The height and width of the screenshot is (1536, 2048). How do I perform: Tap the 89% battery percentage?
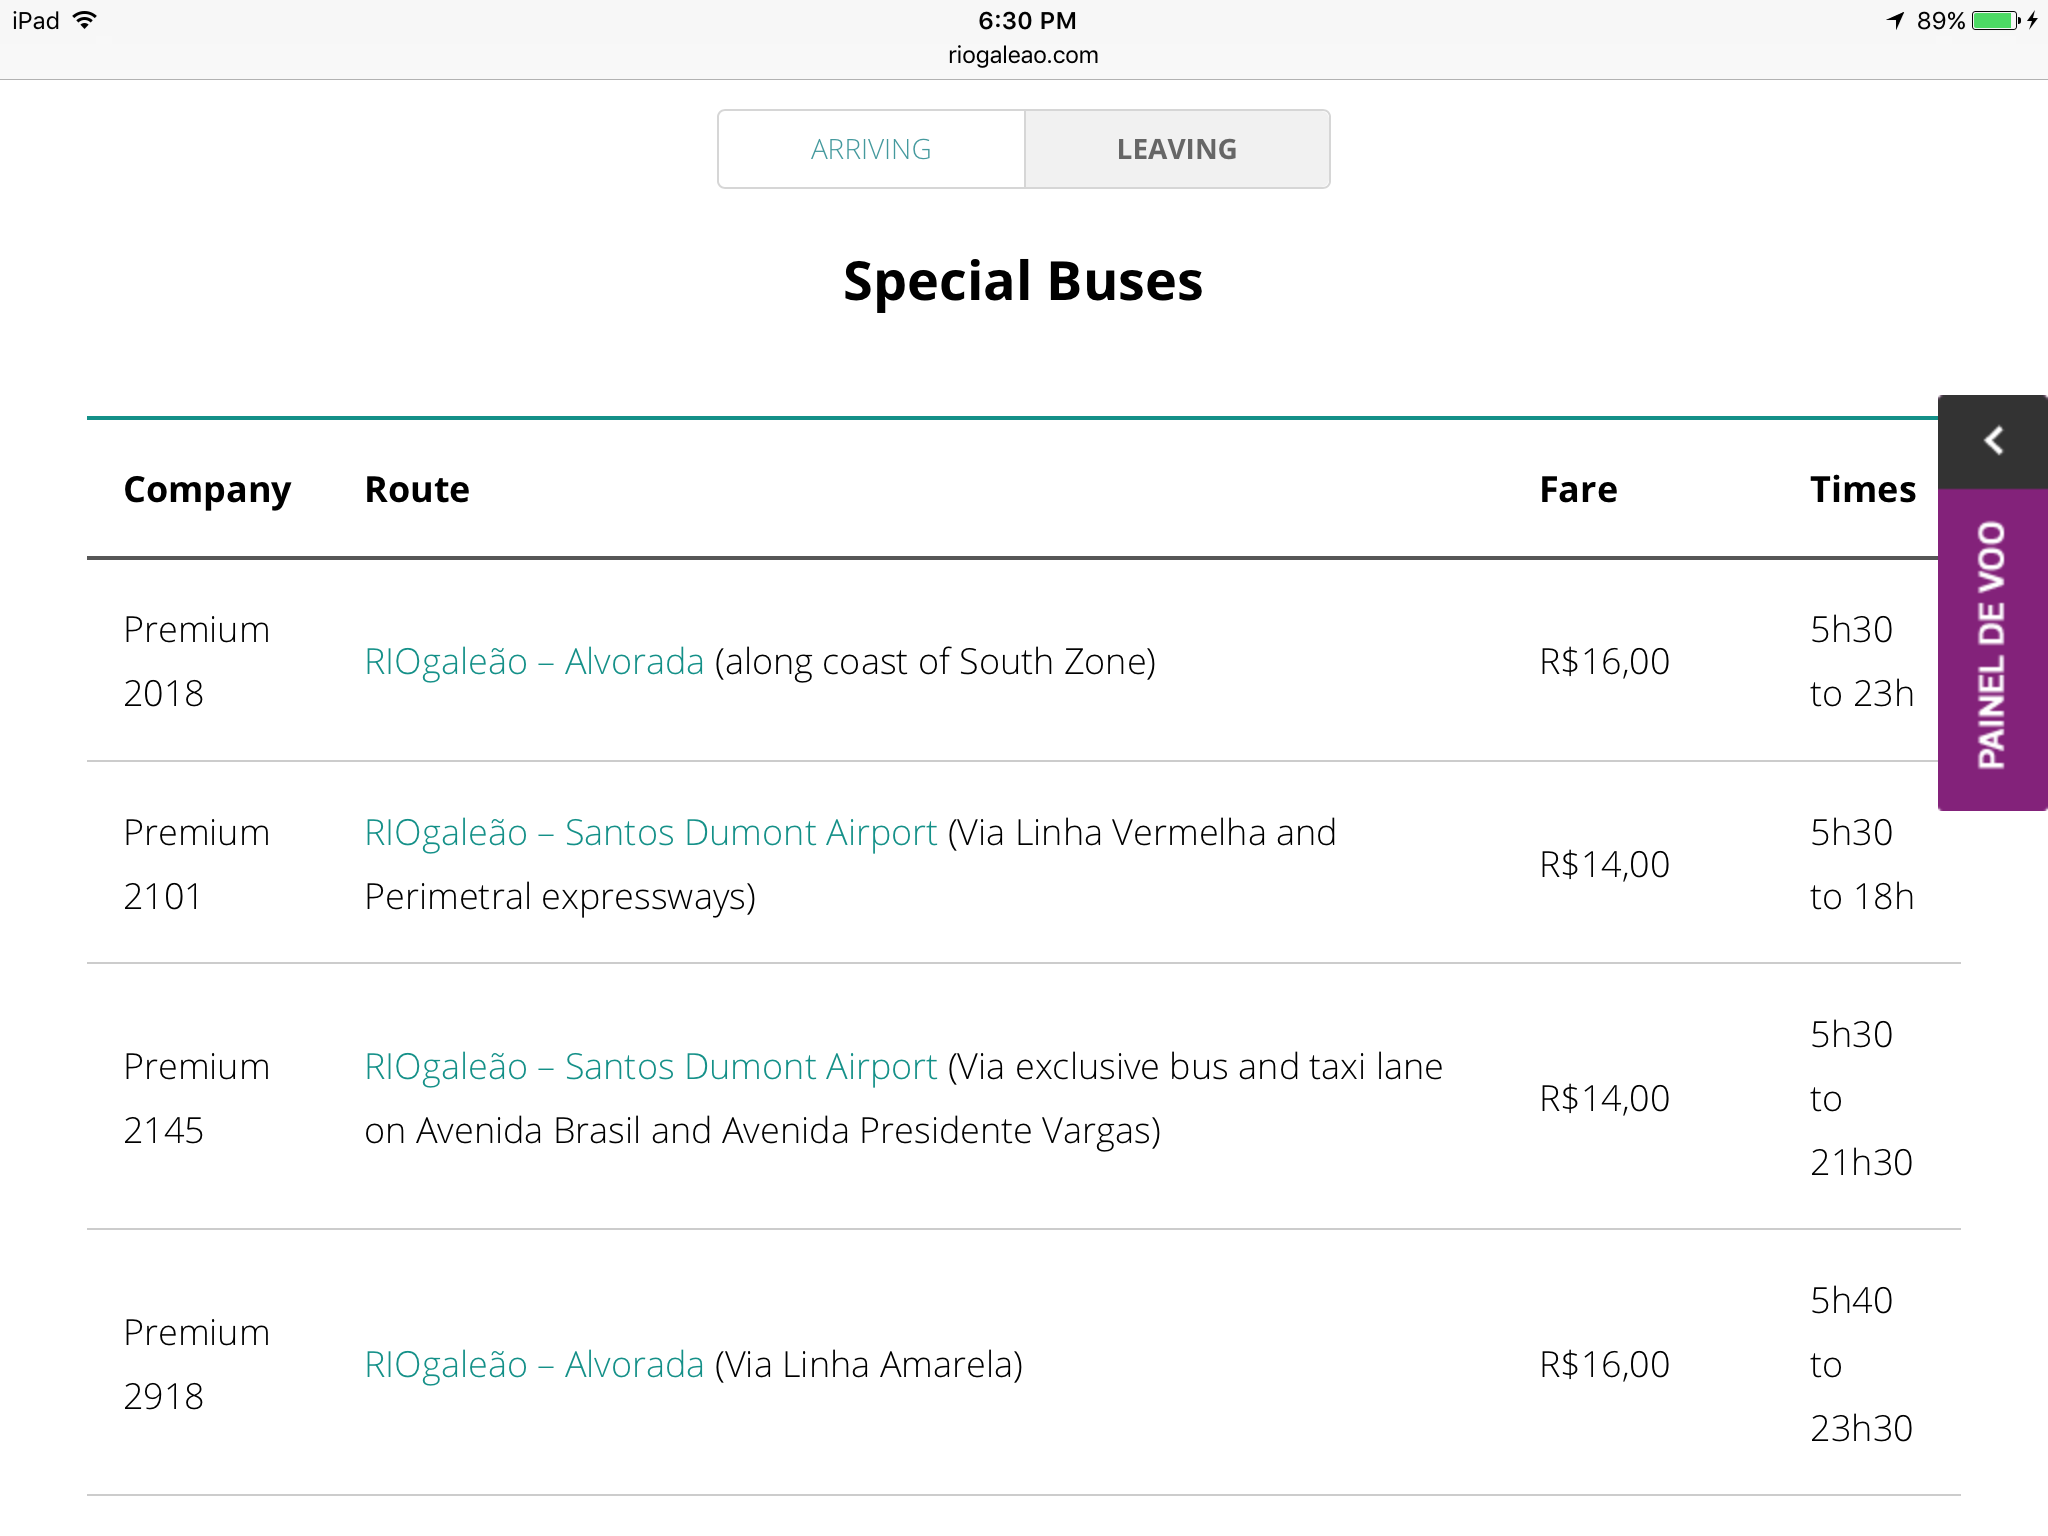1941,21
